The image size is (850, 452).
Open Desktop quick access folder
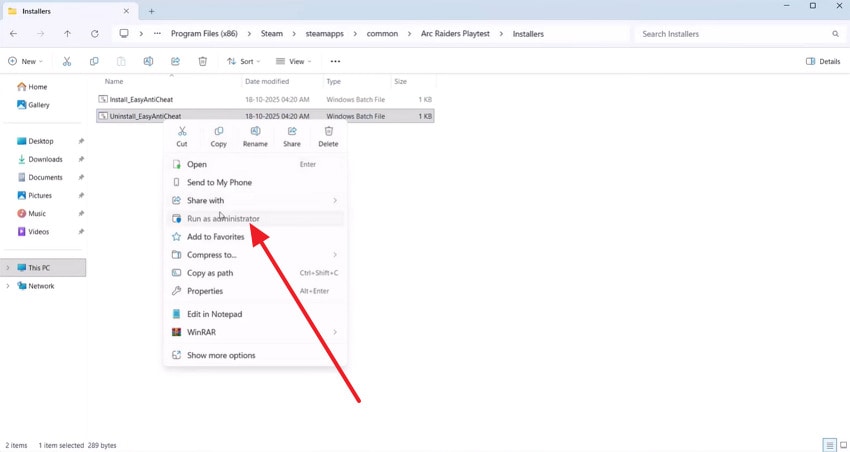pyautogui.click(x=35, y=141)
